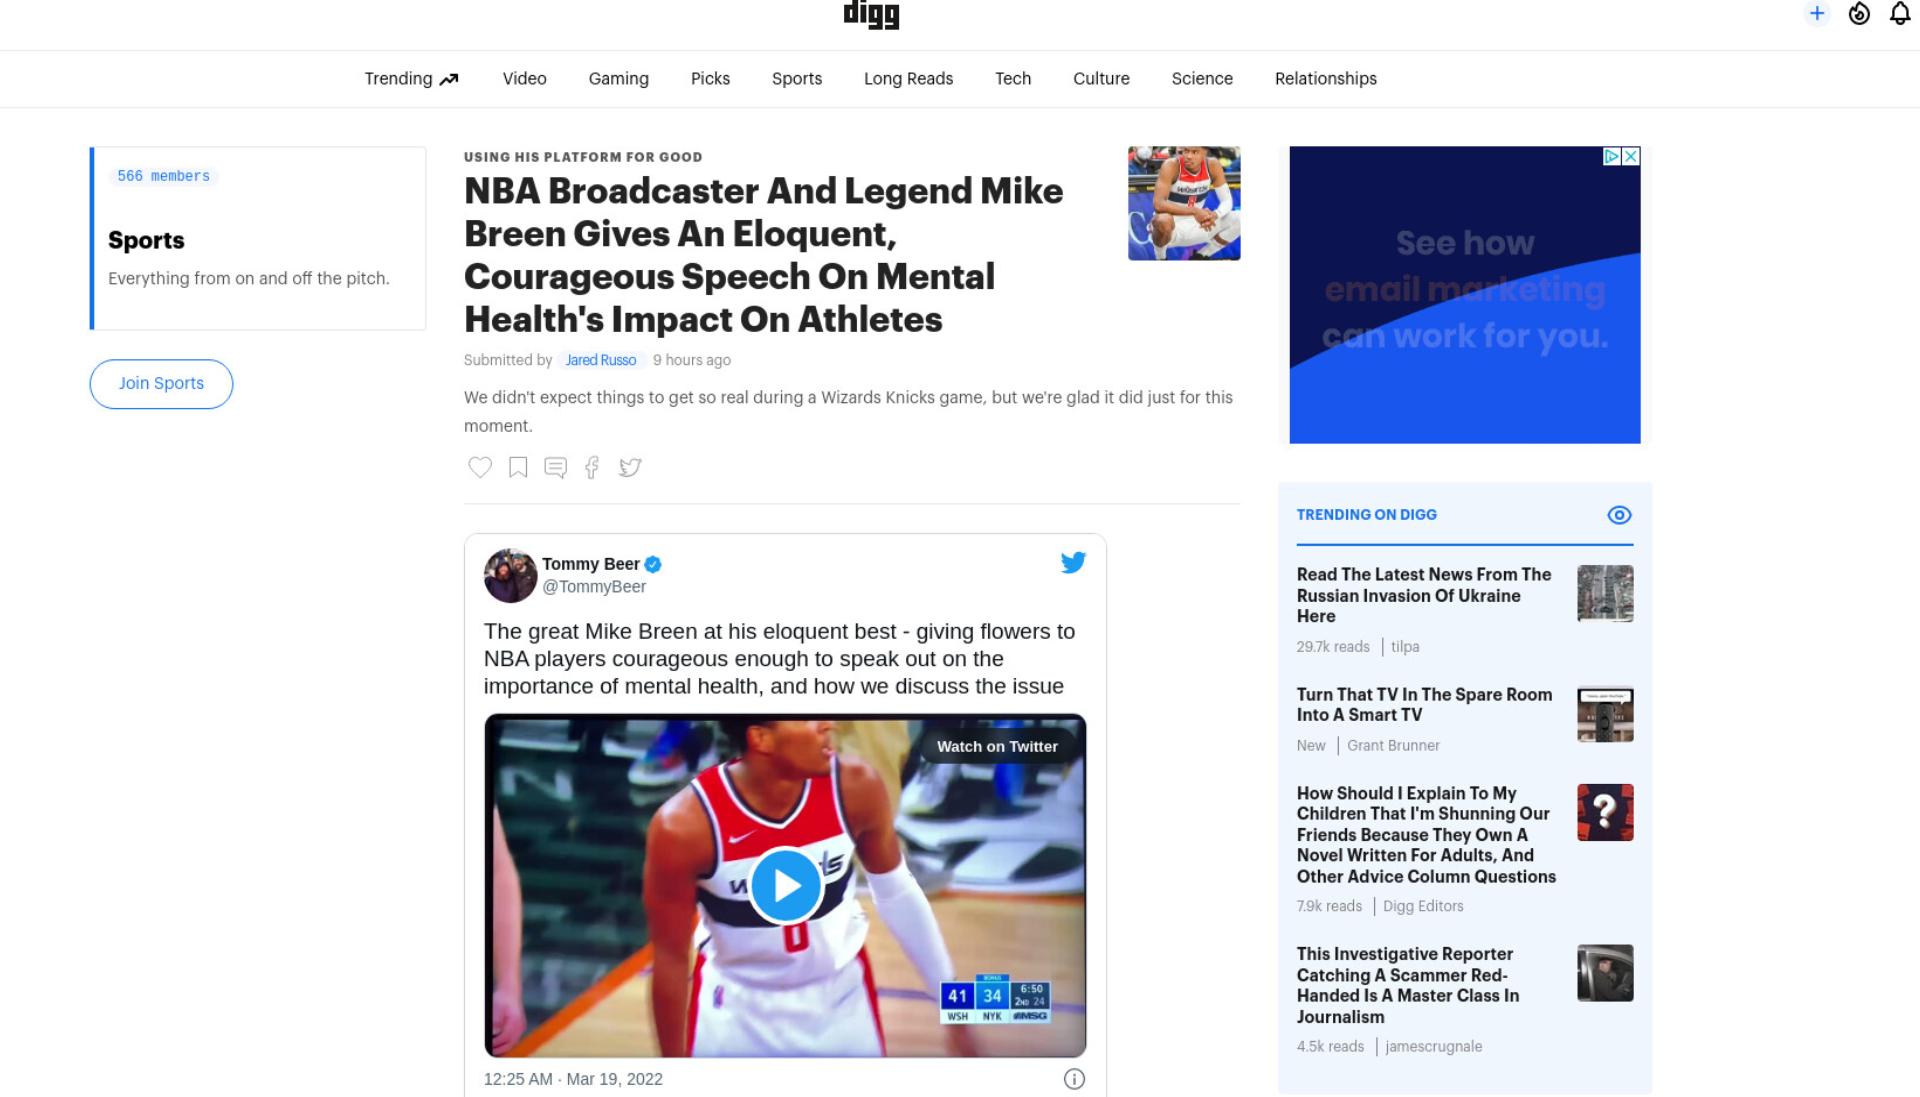This screenshot has height=1097, width=1920.
Task: Switch to the Long Reads tab
Action: pyautogui.click(x=908, y=79)
